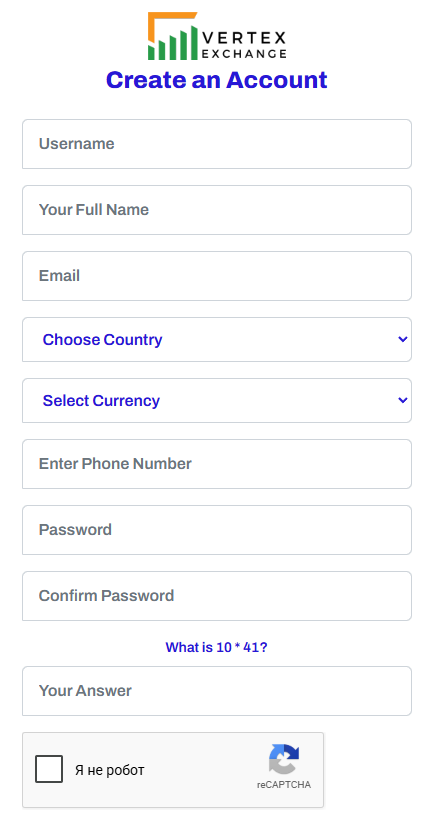Click the reCAPTCHA arrows logo icon
Viewport: 423px width, 826px height.
click(284, 759)
